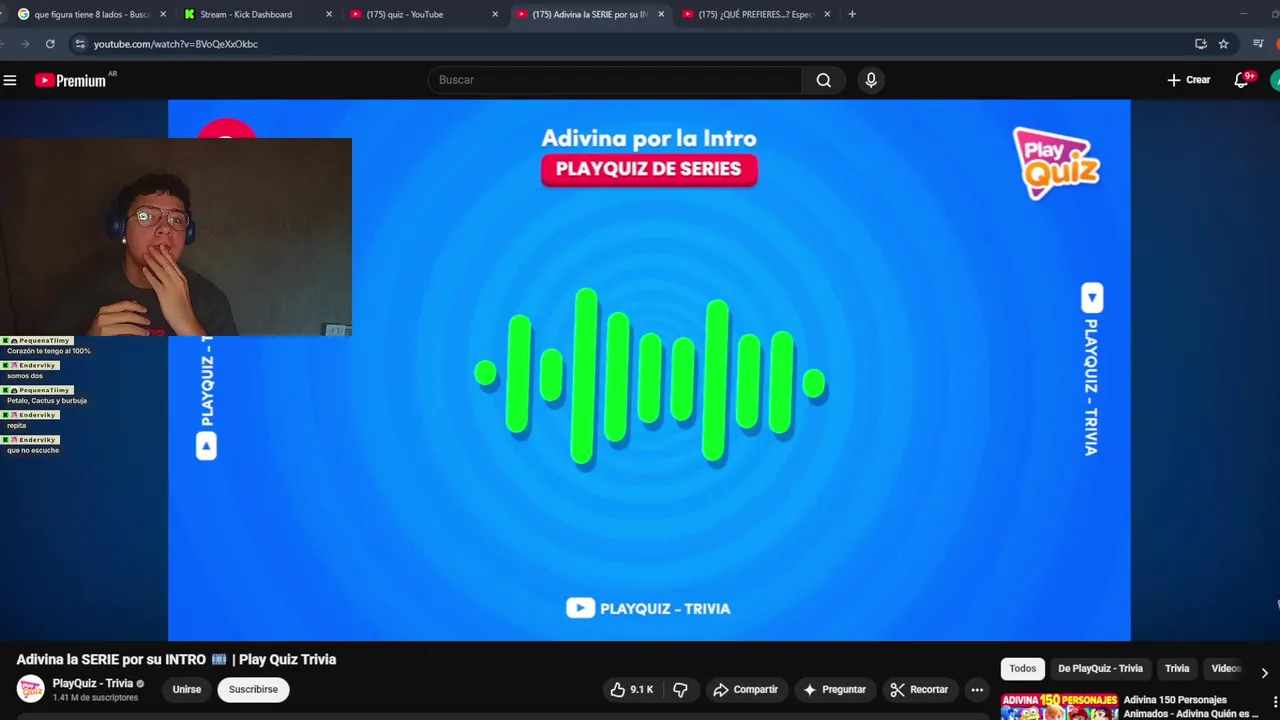Share the video with Compartir
The height and width of the screenshot is (720, 1280).
[745, 689]
